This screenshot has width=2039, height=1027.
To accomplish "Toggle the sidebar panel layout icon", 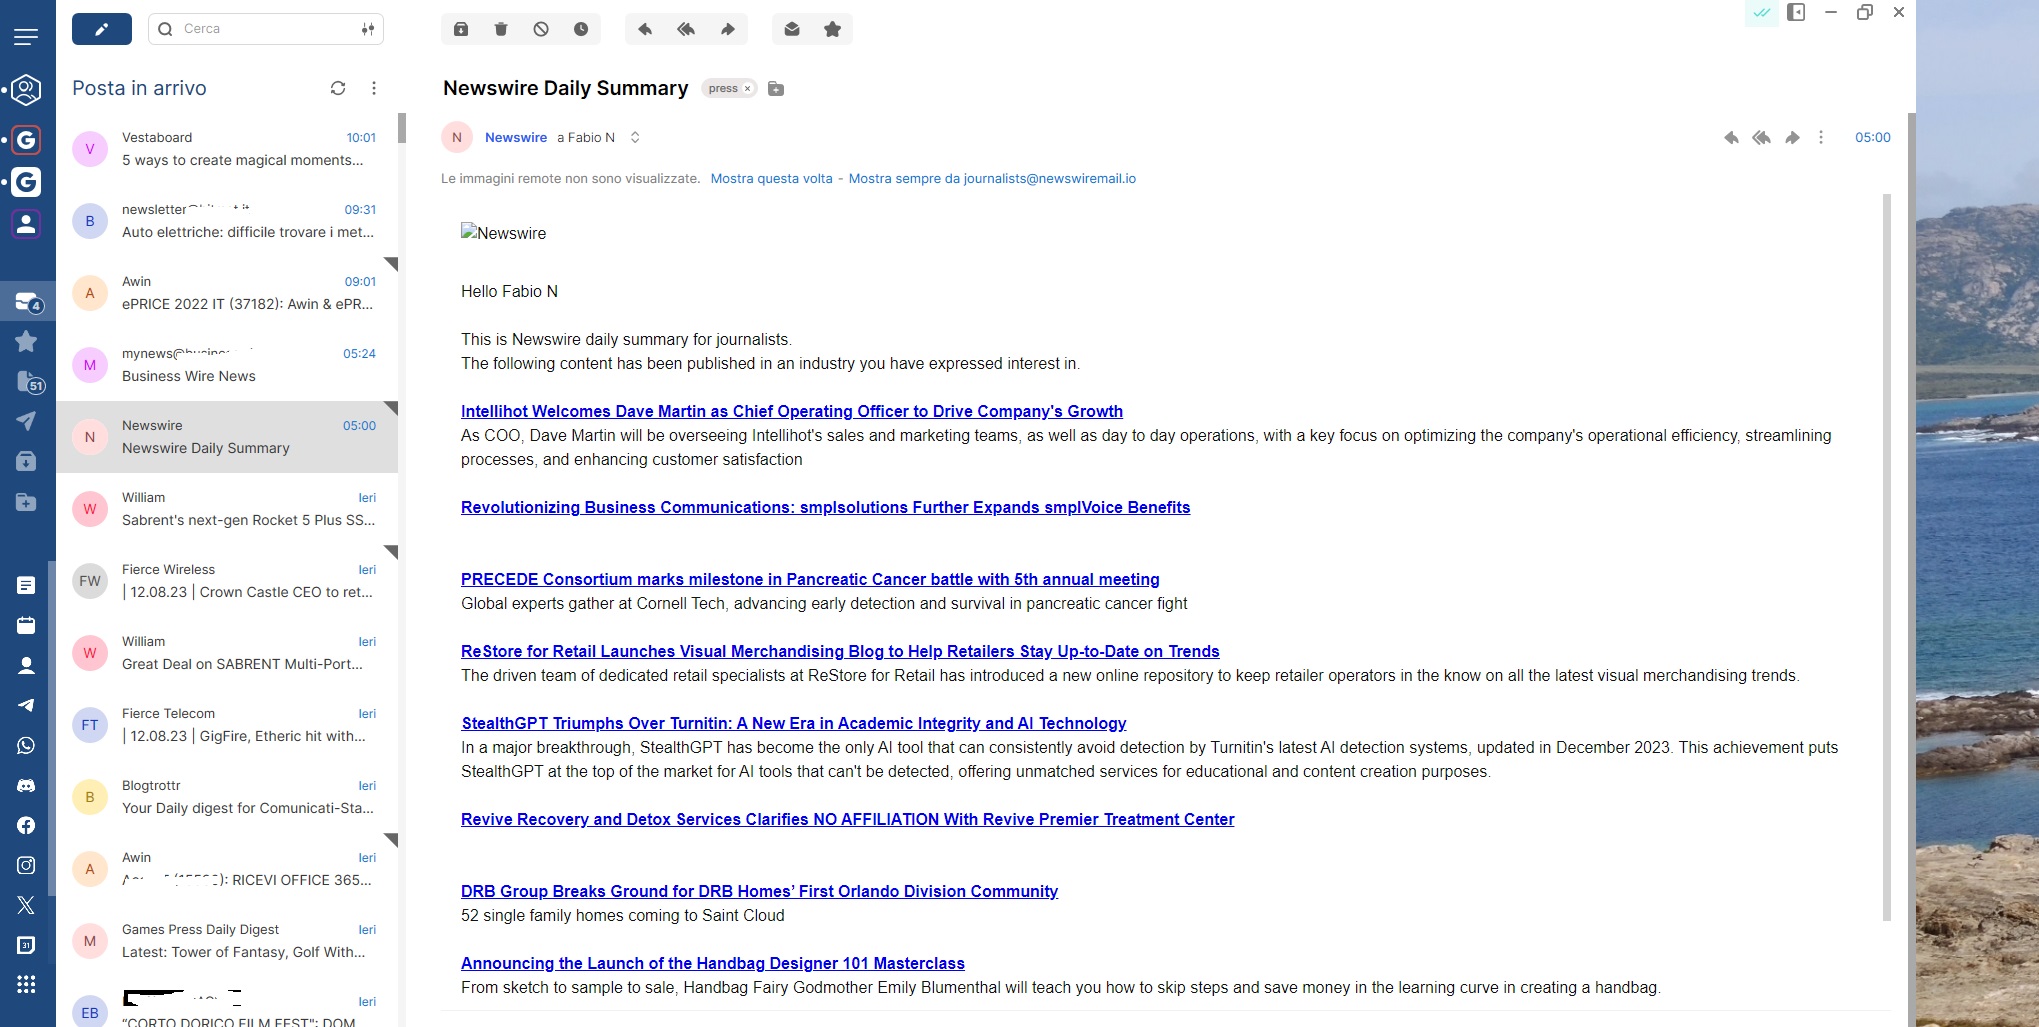I will coord(1796,13).
